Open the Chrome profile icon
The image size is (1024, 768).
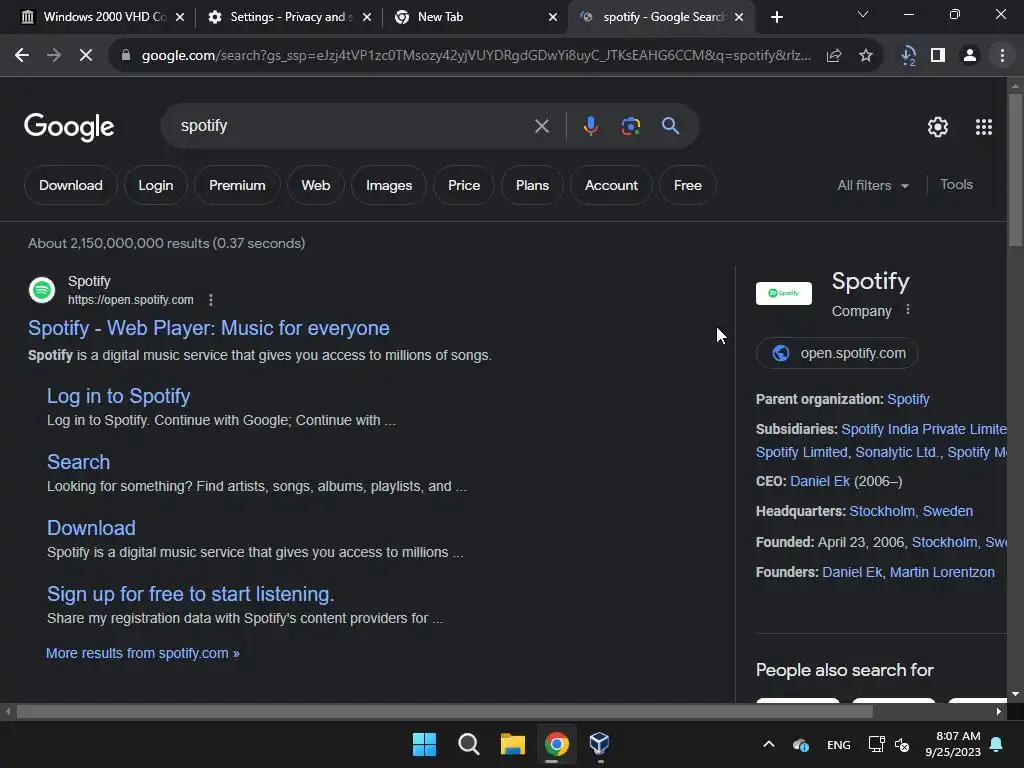970,56
